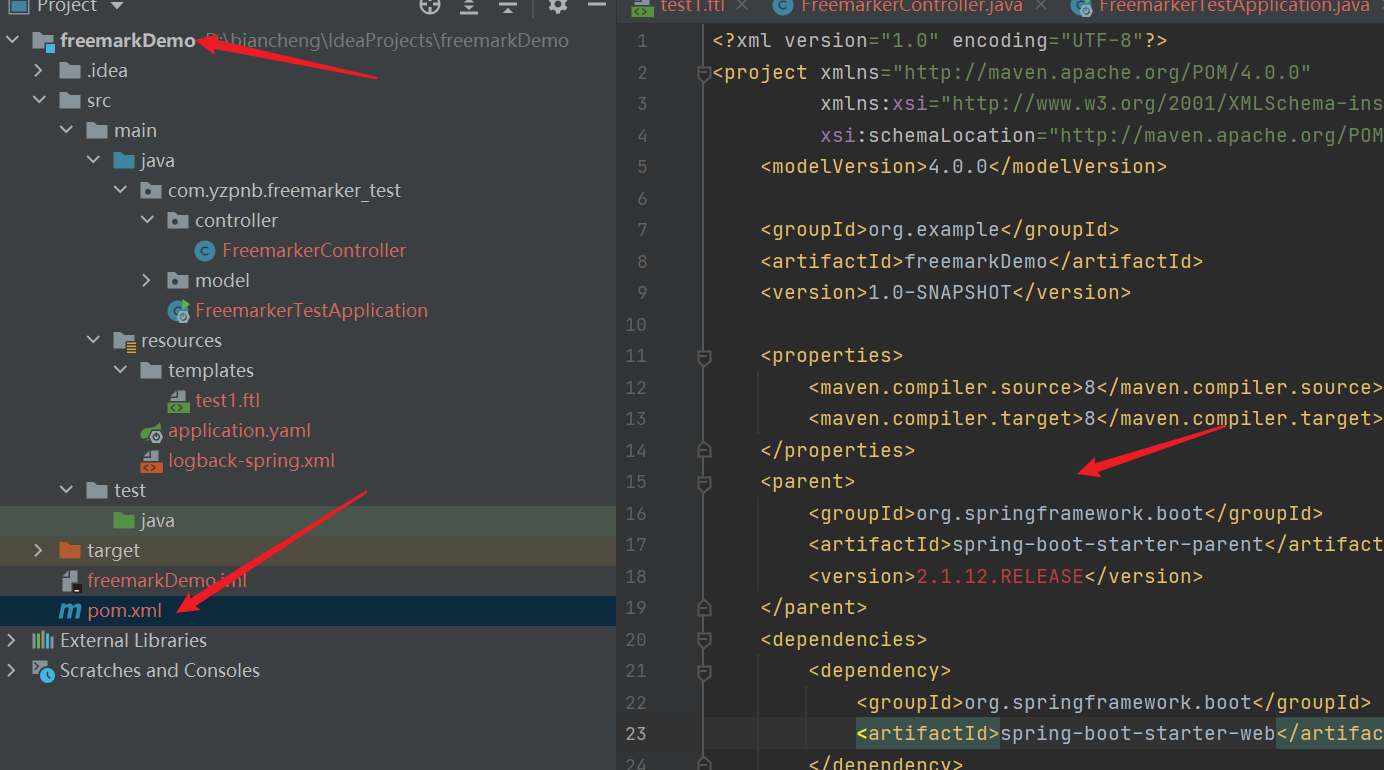Expand the target folder chevron
Screen dimensions: 1384x770
point(39,551)
